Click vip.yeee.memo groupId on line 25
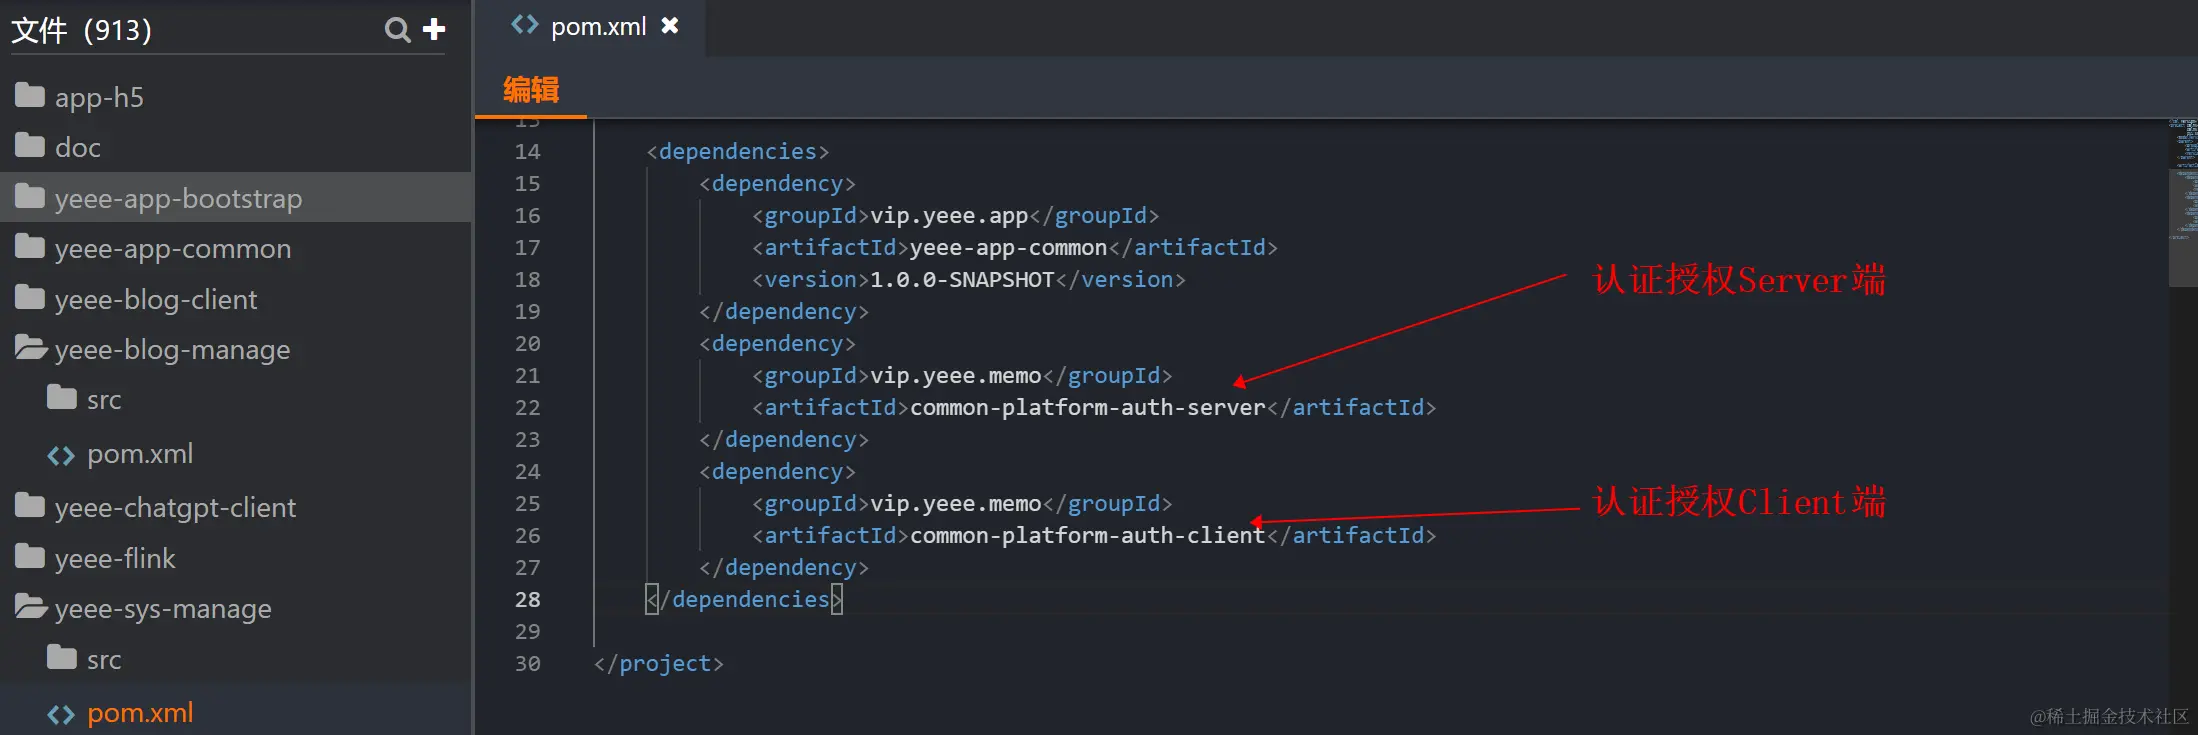The image size is (2198, 735). [956, 504]
